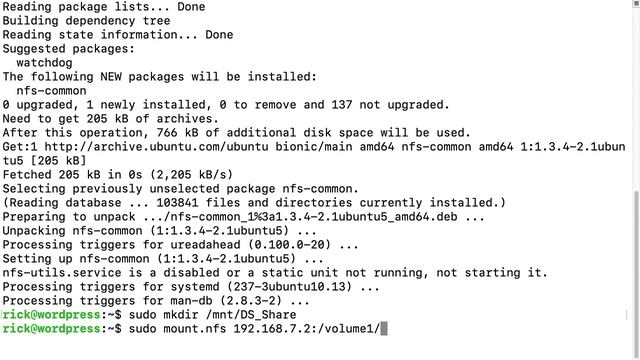
Task: Click the 'nfs-utils.service' text
Action: click(62, 273)
